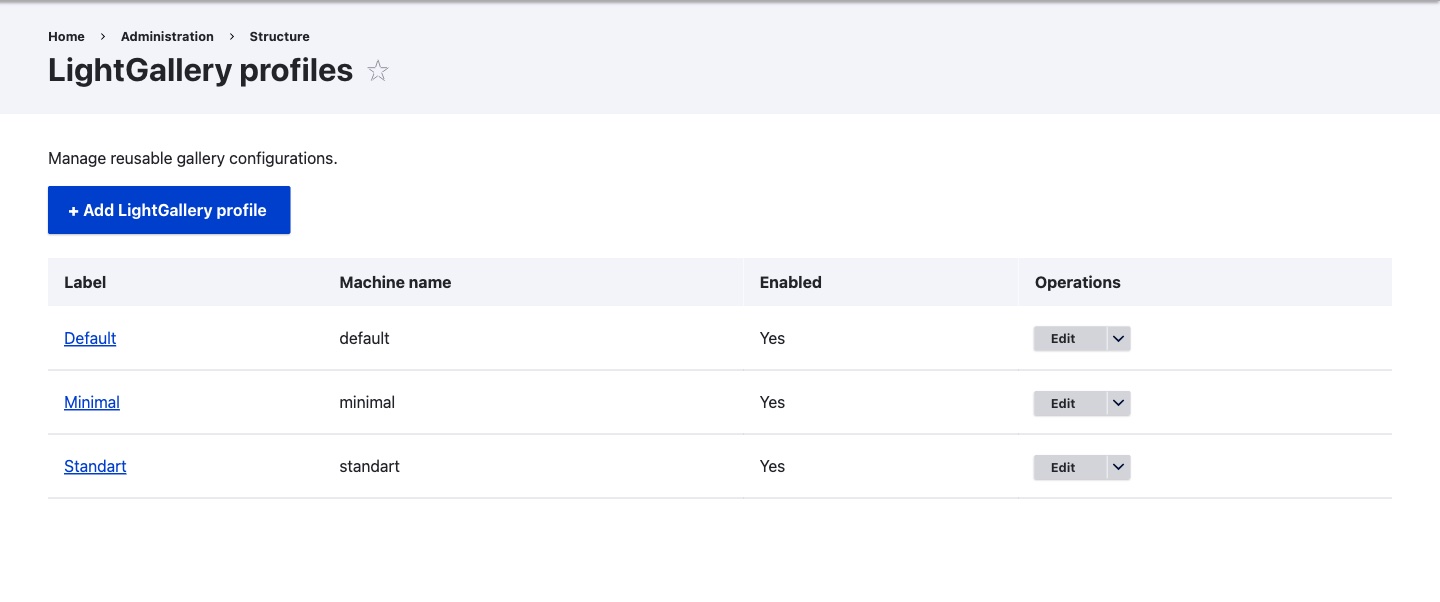This screenshot has width=1440, height=602.
Task: Click the LightGallery profiles page title
Action: (200, 70)
